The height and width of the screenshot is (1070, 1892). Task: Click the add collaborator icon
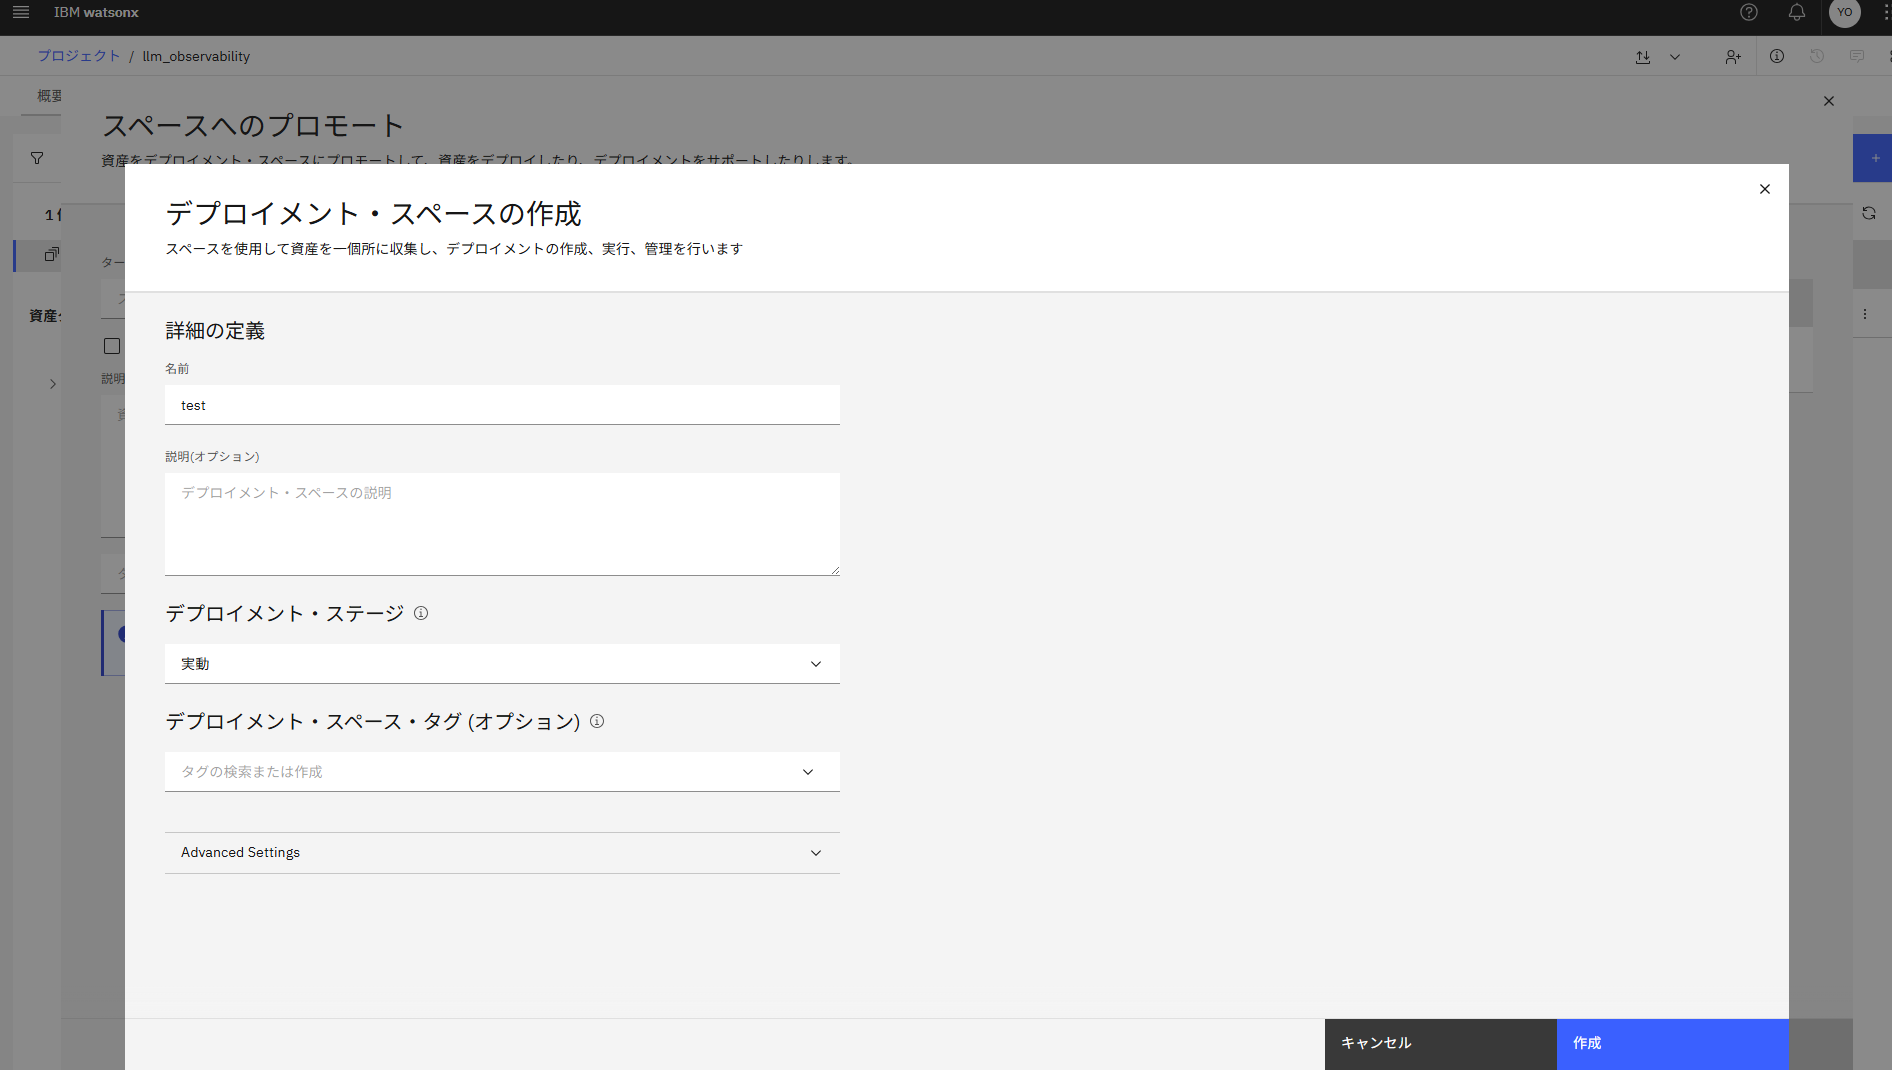pyautogui.click(x=1733, y=57)
